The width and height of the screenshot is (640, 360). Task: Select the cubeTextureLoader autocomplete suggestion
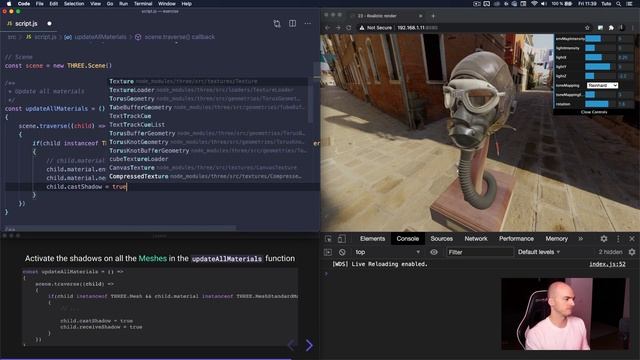(208, 159)
